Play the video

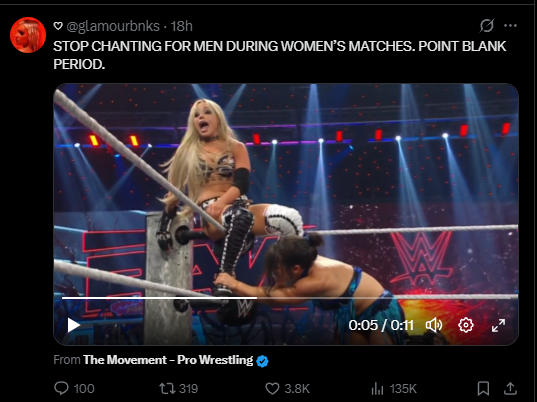[x=73, y=325]
